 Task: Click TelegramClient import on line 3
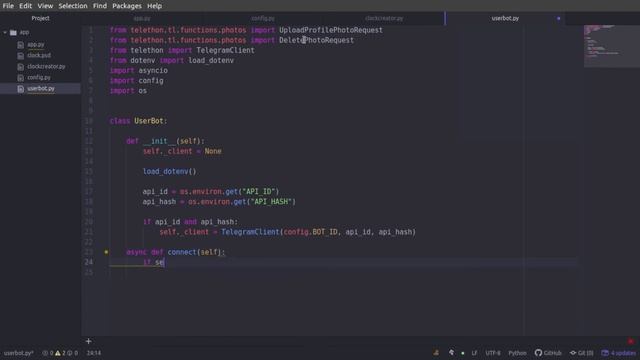click(225, 50)
